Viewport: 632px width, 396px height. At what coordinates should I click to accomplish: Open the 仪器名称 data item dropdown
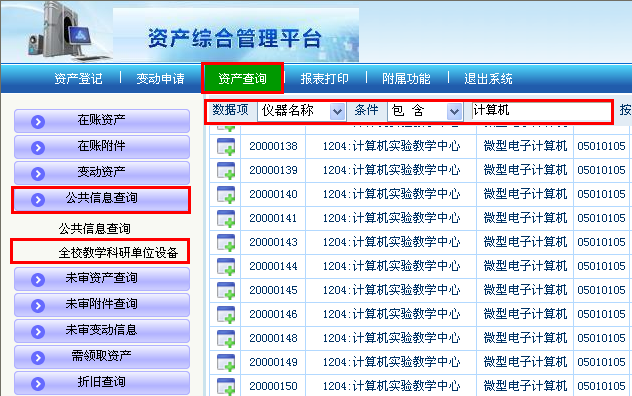tap(301, 111)
